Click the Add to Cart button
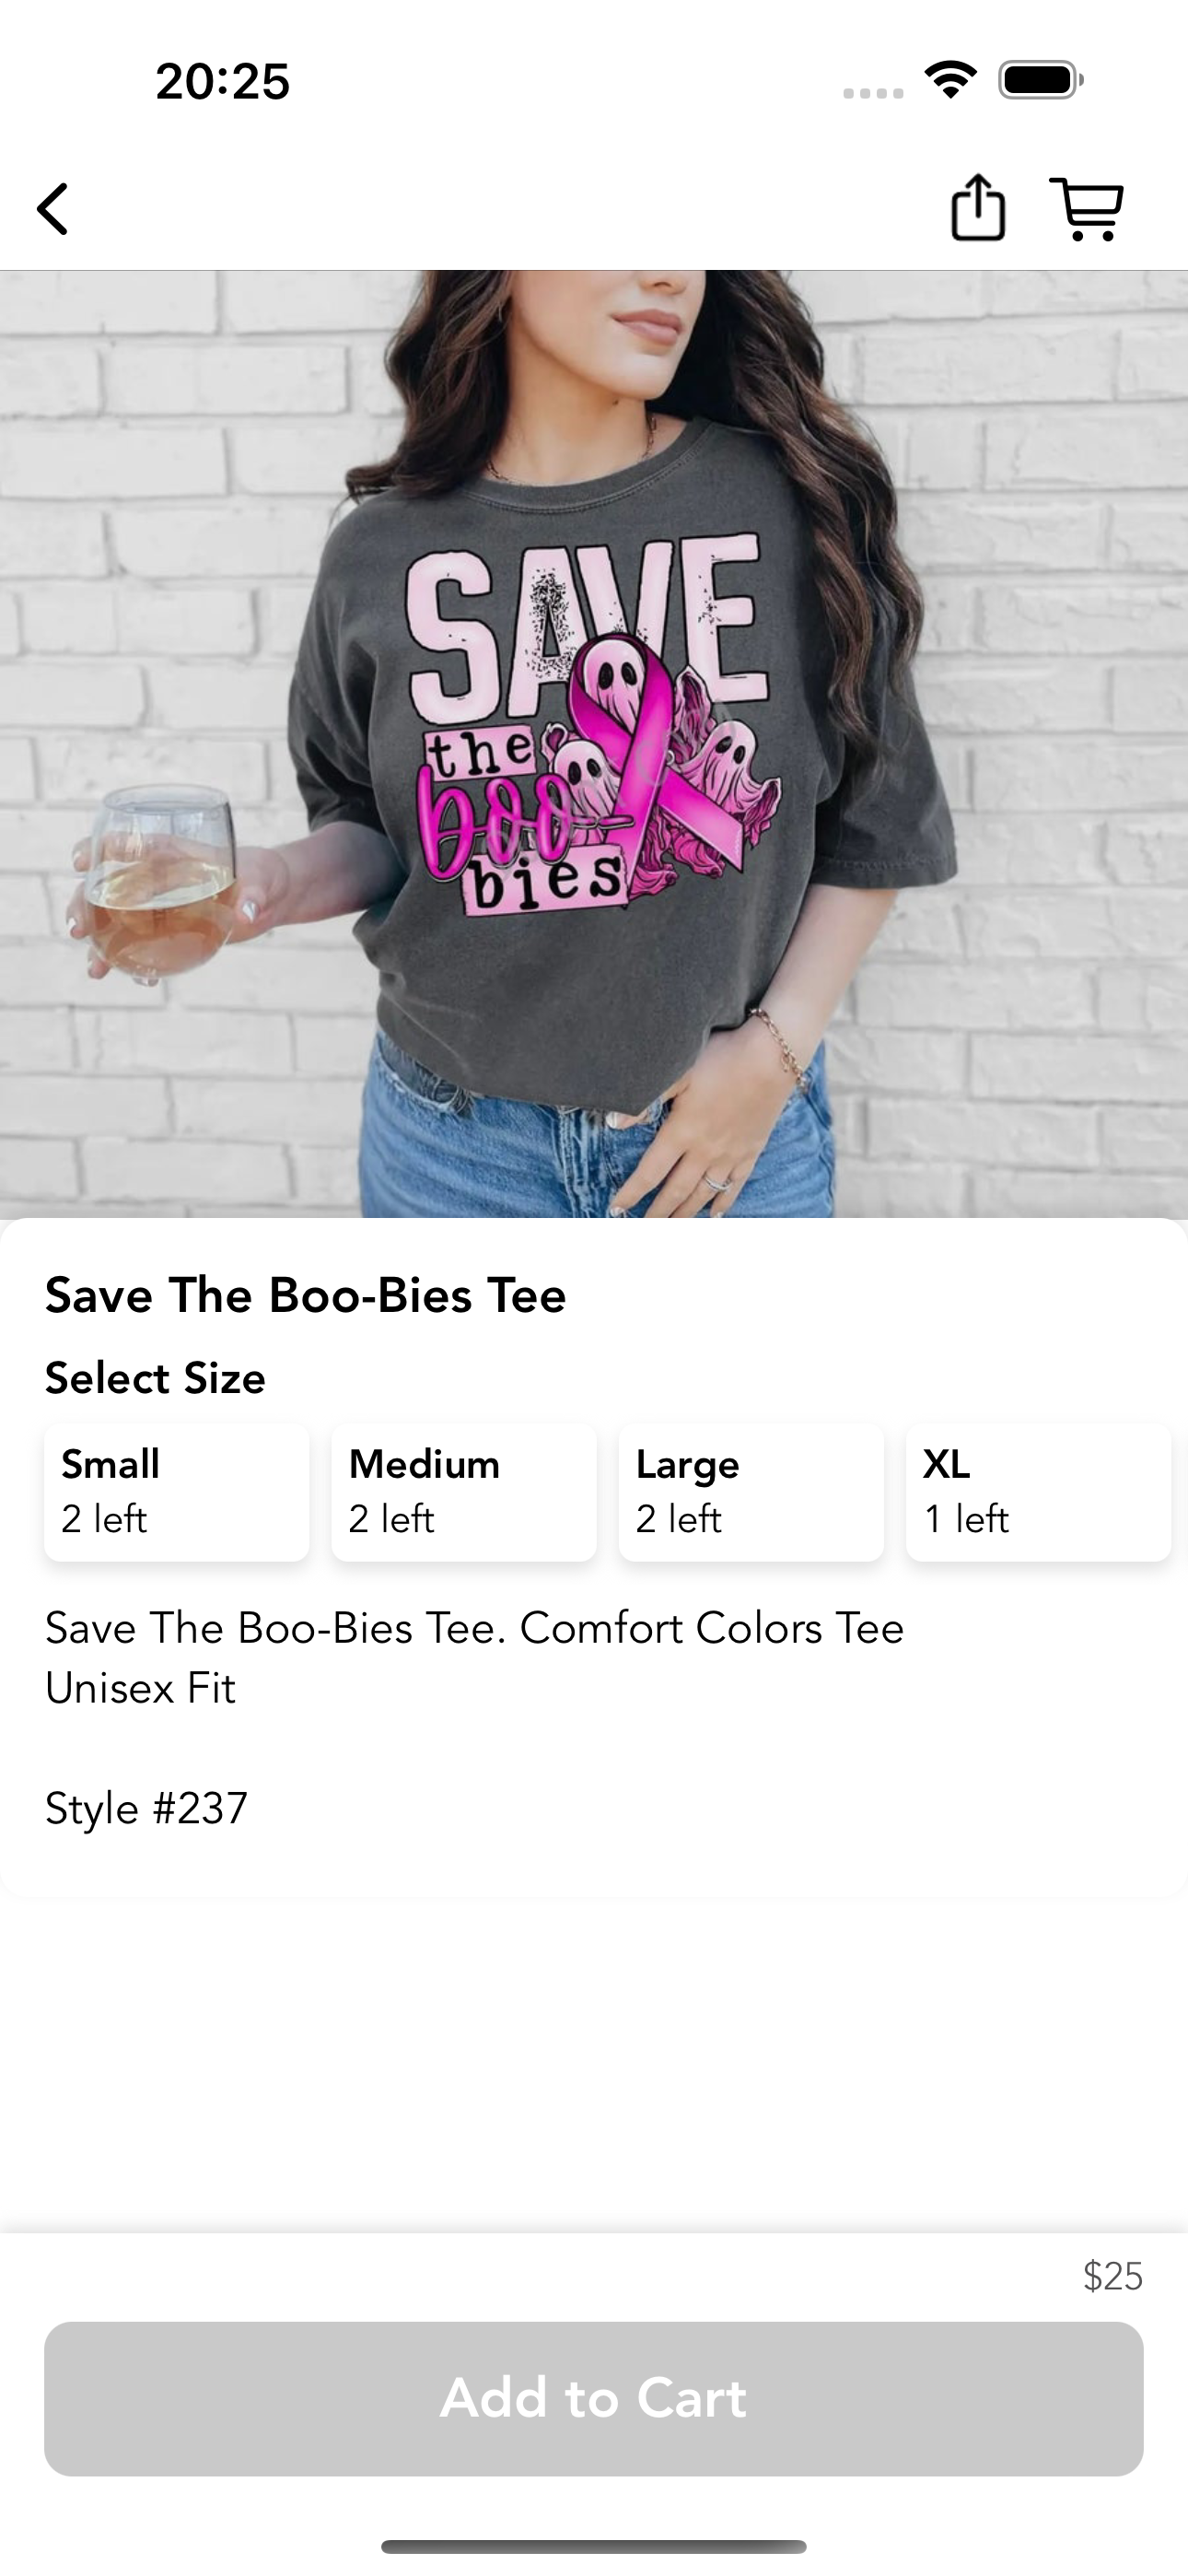Screen dimensions: 1188x2576 pyautogui.click(x=594, y=2398)
